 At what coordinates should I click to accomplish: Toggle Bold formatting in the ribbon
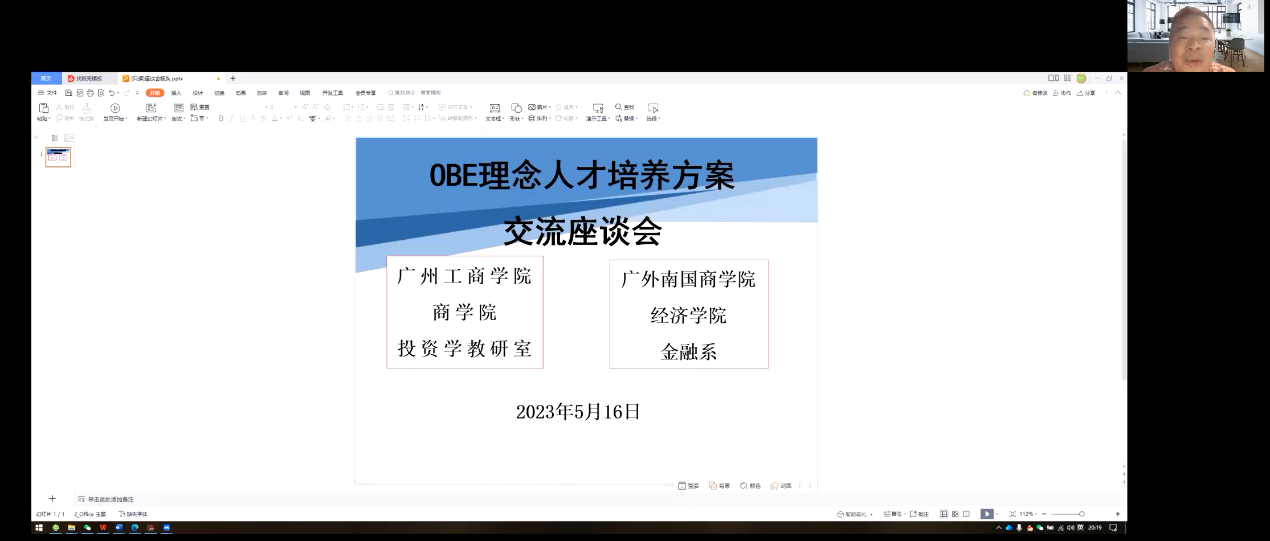(x=219, y=118)
